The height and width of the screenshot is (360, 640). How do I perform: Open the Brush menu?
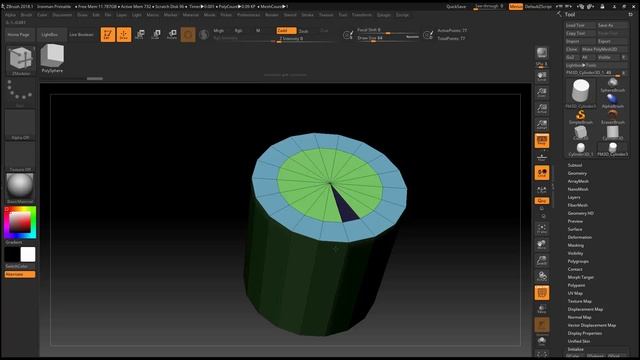[26, 15]
